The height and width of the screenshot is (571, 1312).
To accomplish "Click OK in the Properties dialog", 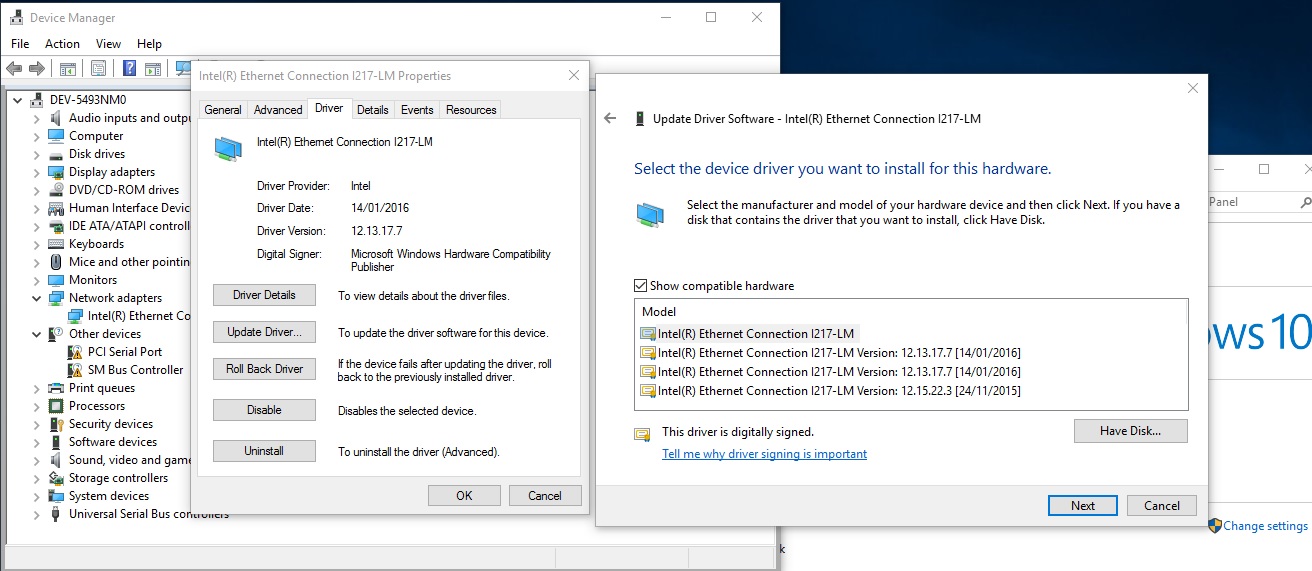I will [464, 495].
